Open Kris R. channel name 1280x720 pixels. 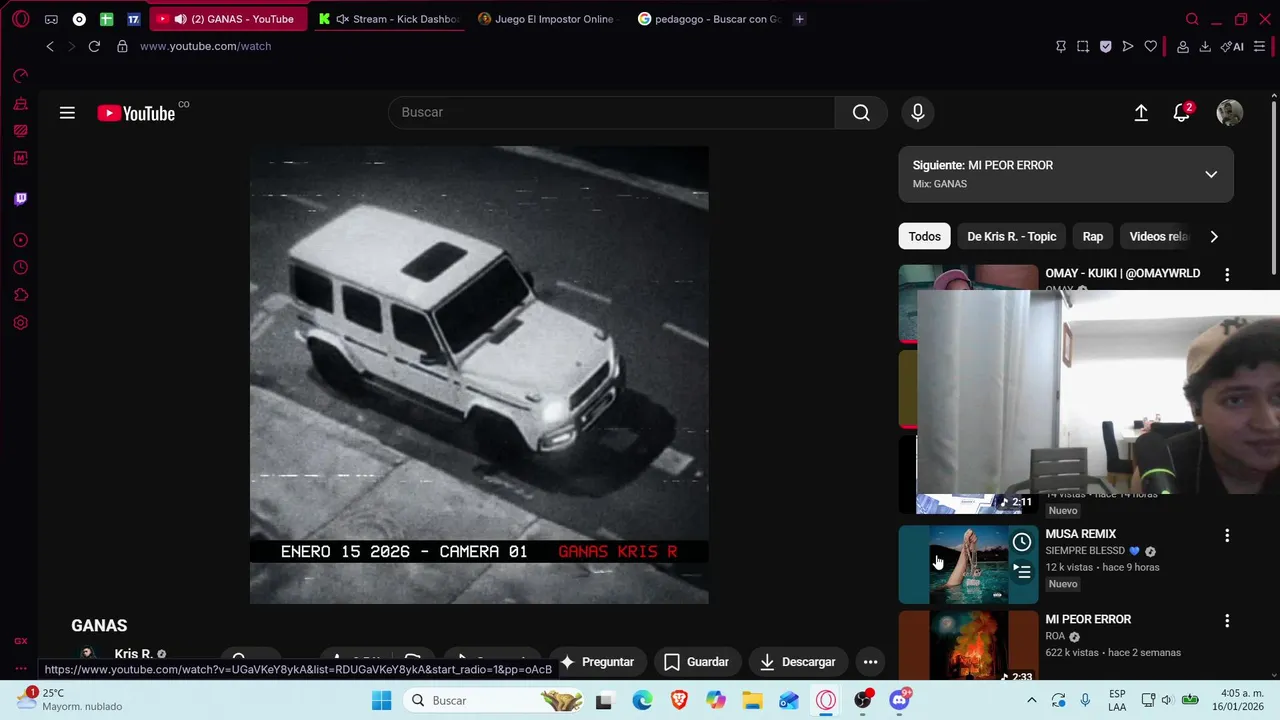coord(133,654)
